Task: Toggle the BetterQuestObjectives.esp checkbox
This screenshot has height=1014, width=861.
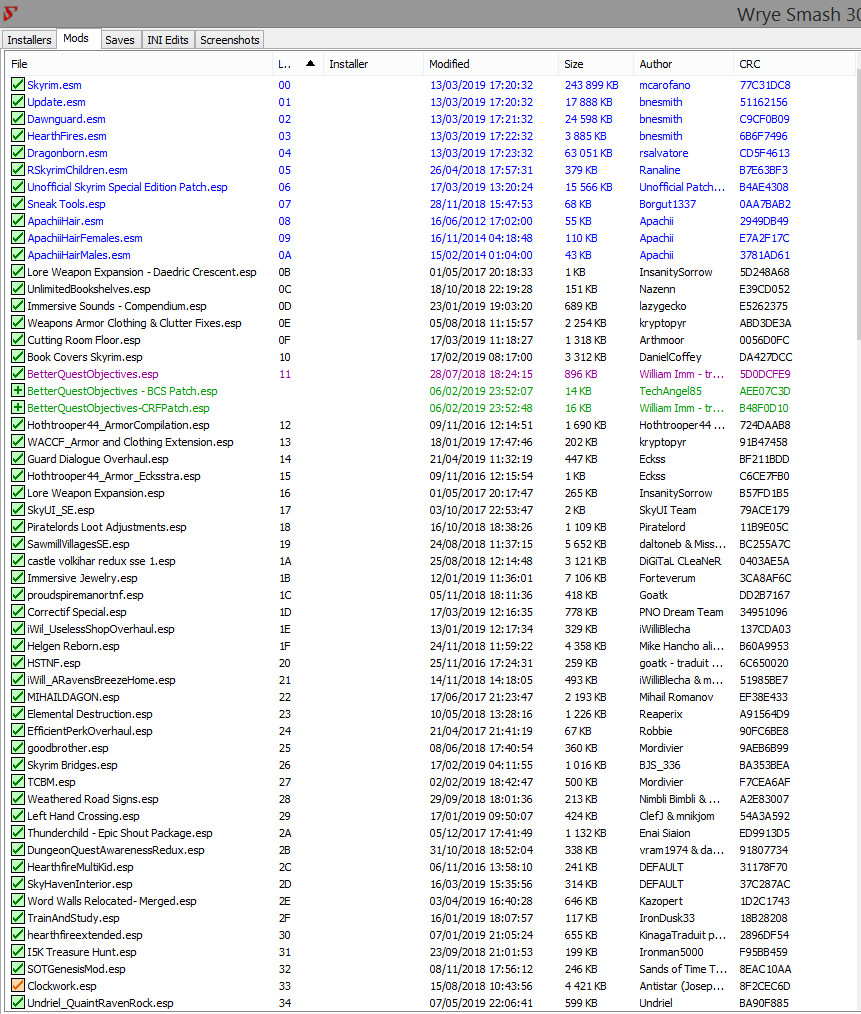Action: (x=17, y=374)
